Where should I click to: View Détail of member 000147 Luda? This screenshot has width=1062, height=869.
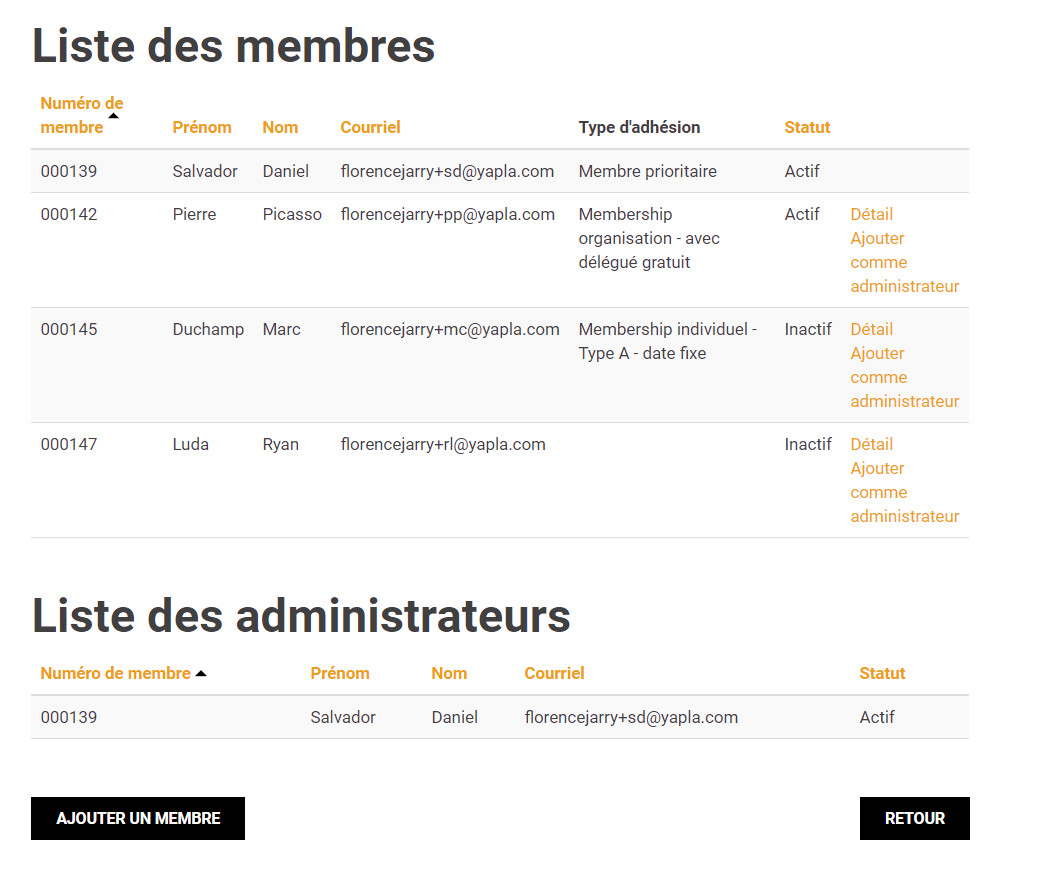(871, 444)
